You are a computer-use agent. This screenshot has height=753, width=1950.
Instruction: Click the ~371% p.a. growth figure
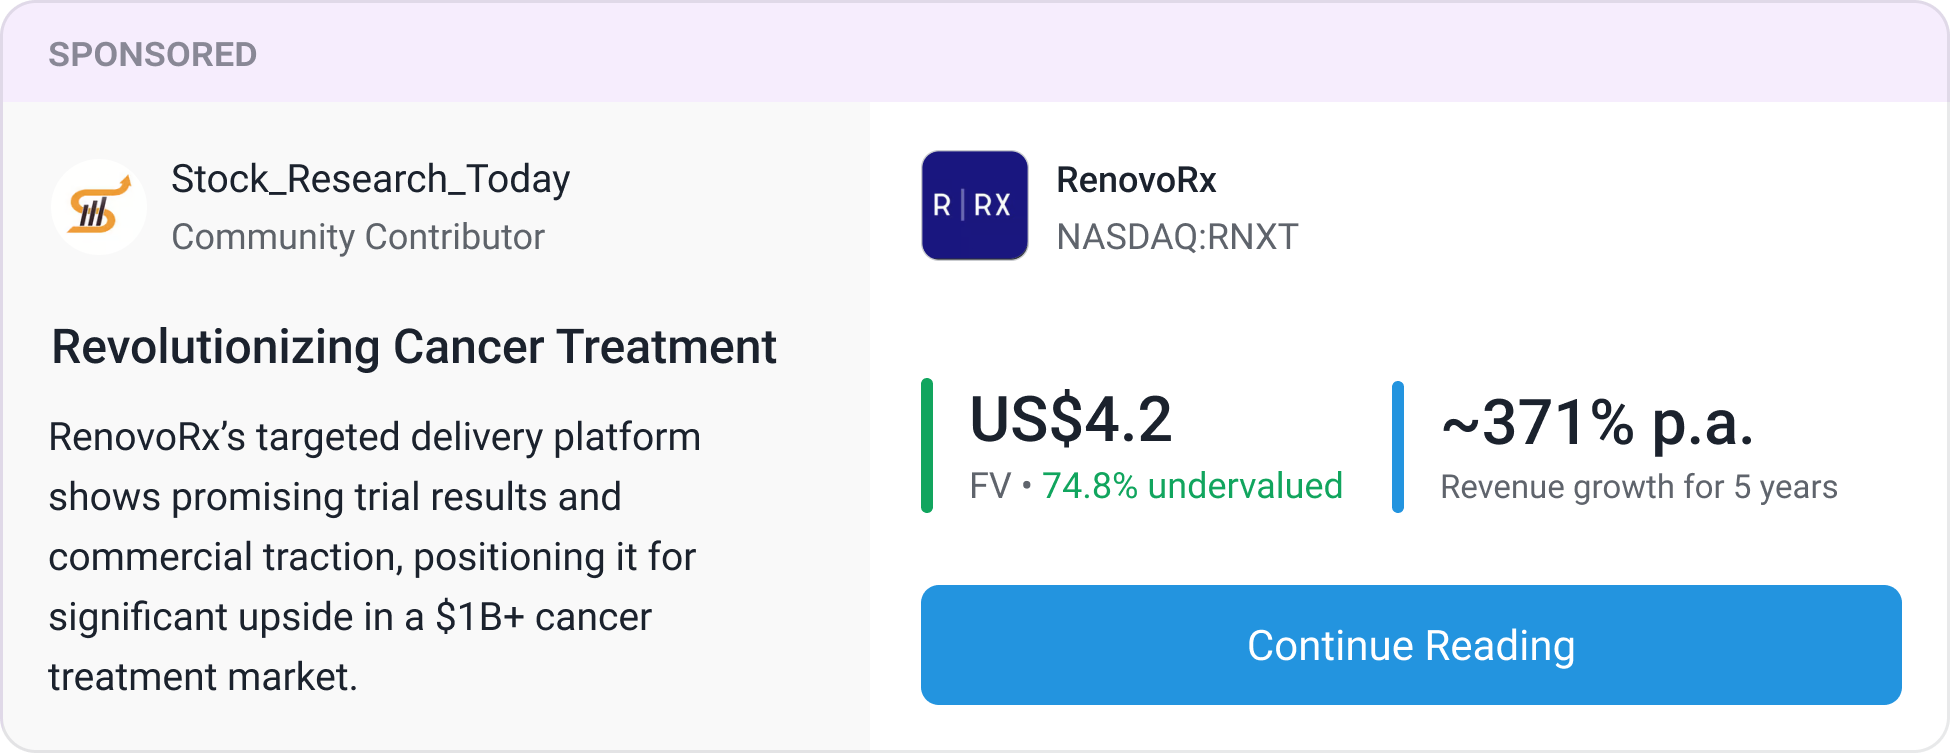tap(1597, 423)
